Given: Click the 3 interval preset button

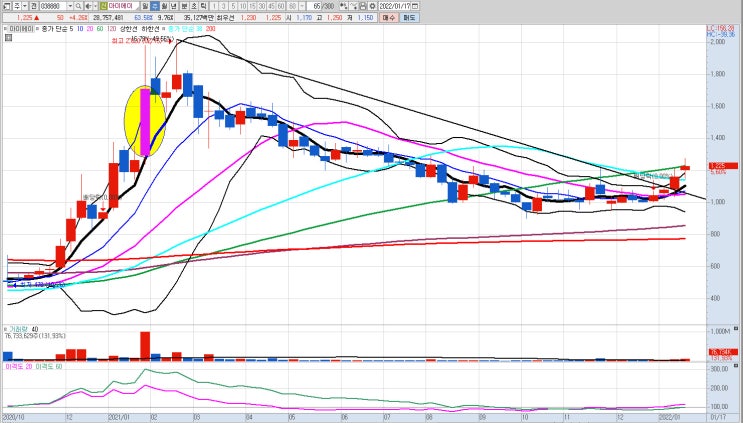Looking at the screenshot, I should [x=224, y=6].
